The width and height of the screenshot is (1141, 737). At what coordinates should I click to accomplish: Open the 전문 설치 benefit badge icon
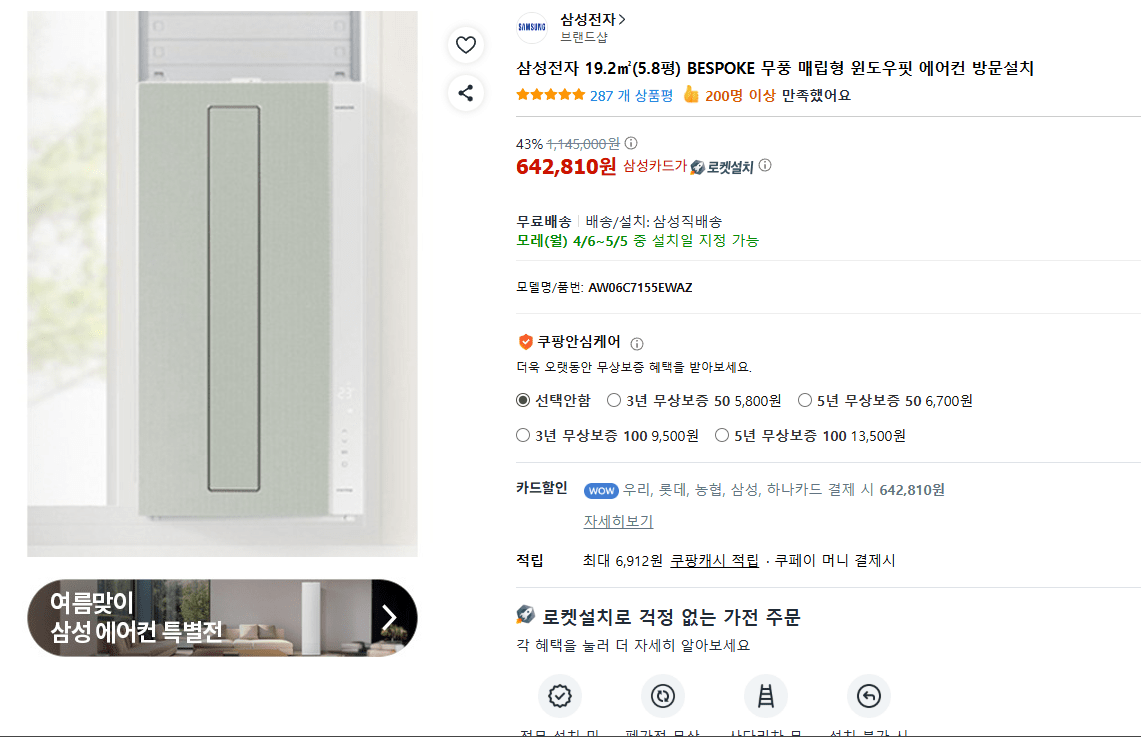point(560,696)
